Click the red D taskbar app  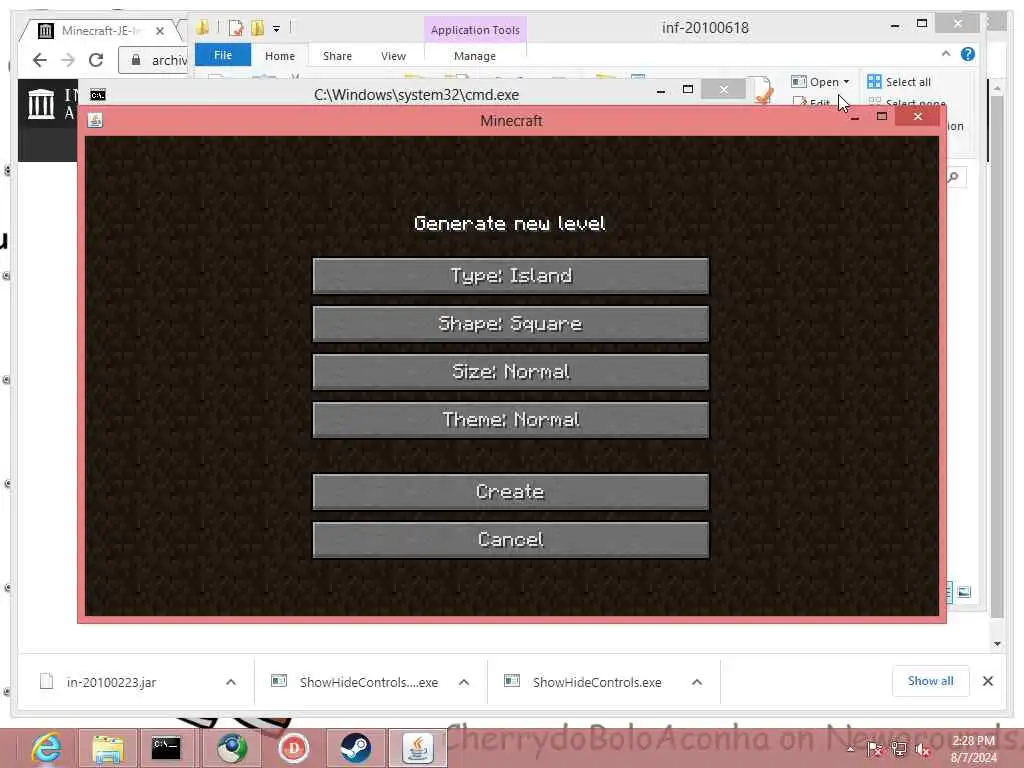(293, 748)
